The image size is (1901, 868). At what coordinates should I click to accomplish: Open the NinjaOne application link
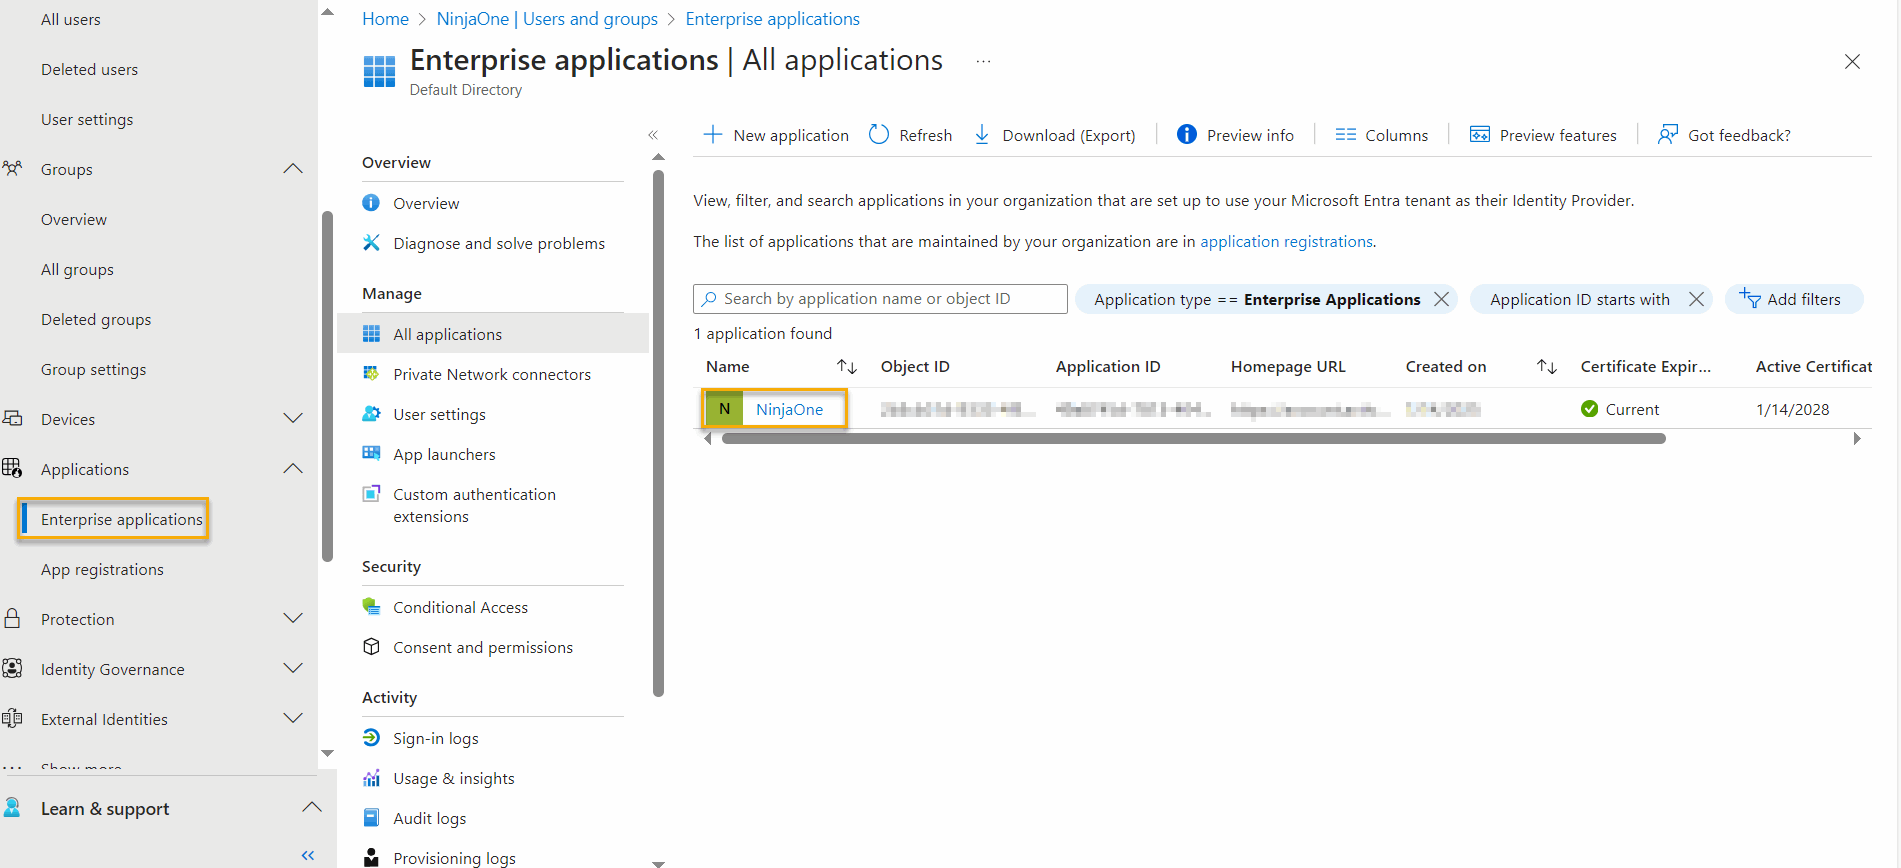[789, 409]
